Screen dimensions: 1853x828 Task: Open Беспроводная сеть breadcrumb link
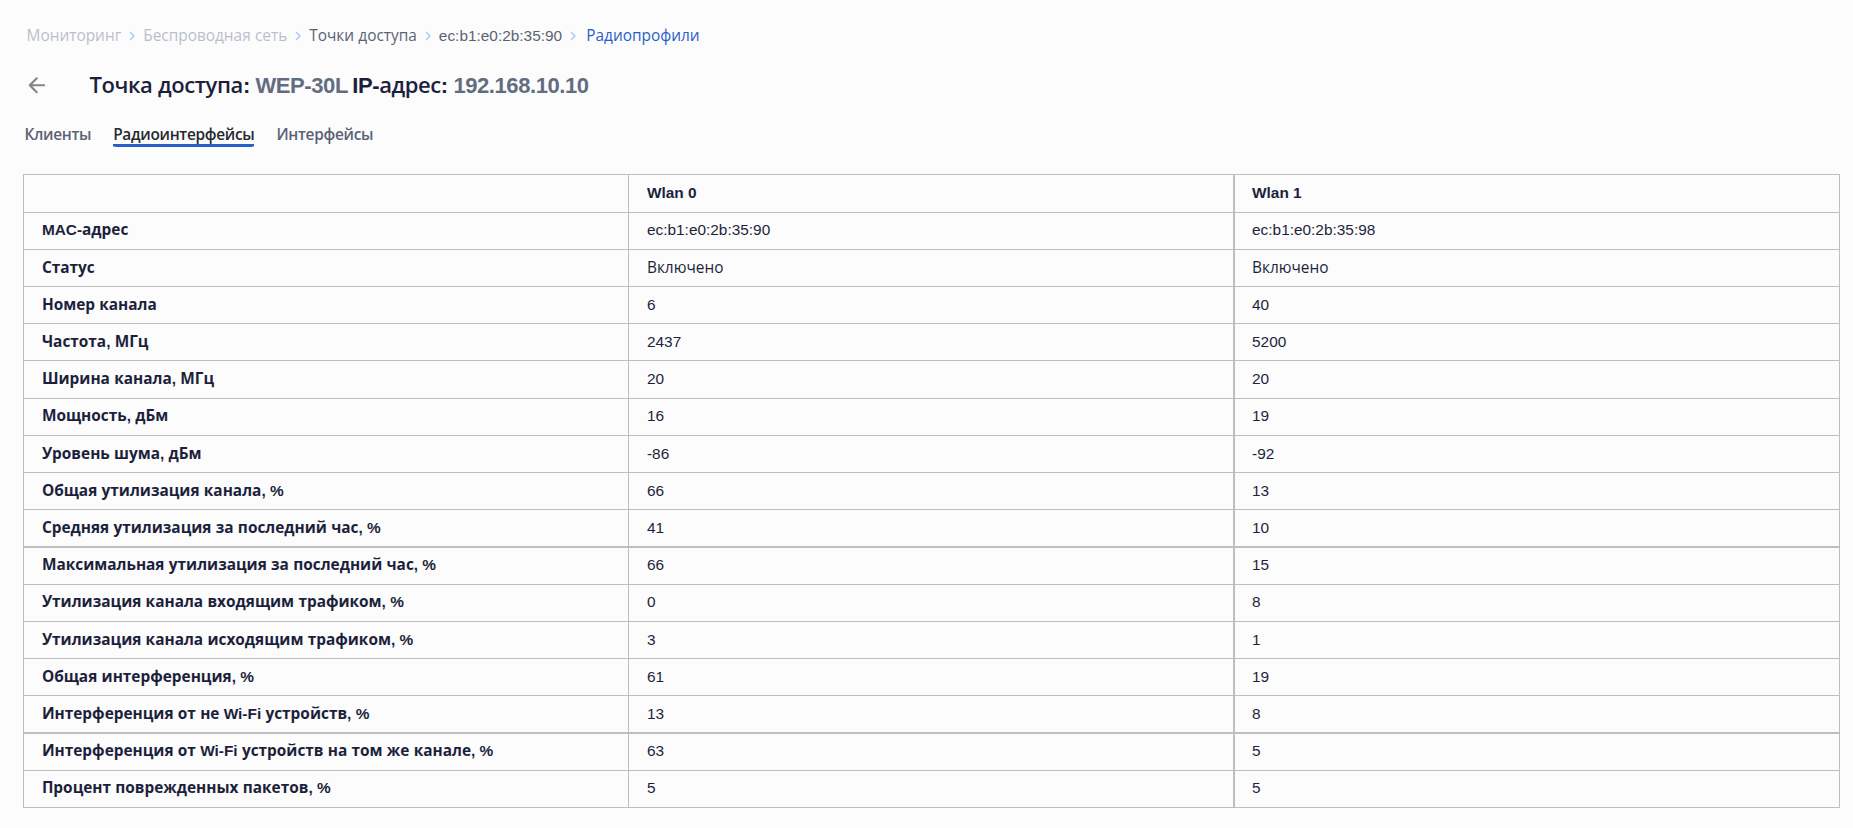click(x=215, y=36)
